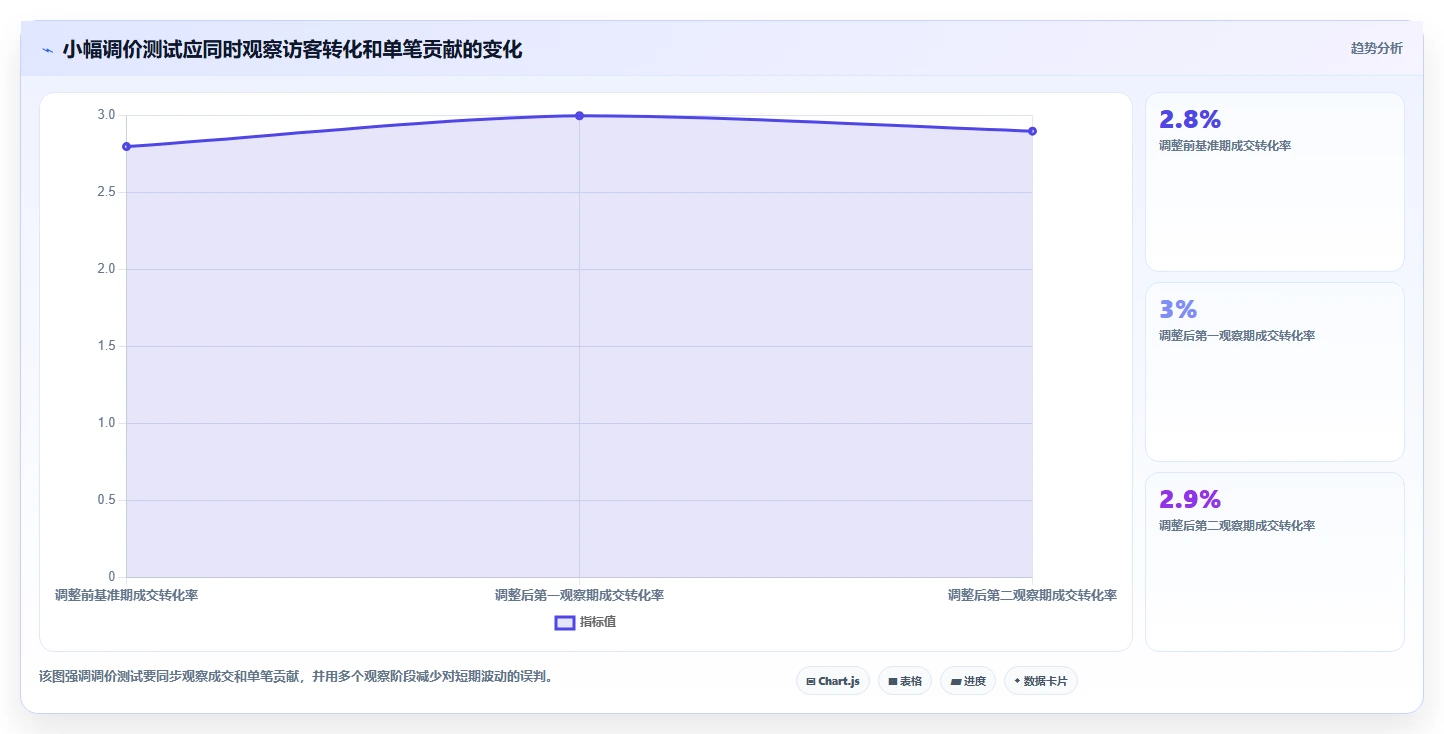Select the 数据卡片 tag
This screenshot has height=734, width=1444.
1041,681
